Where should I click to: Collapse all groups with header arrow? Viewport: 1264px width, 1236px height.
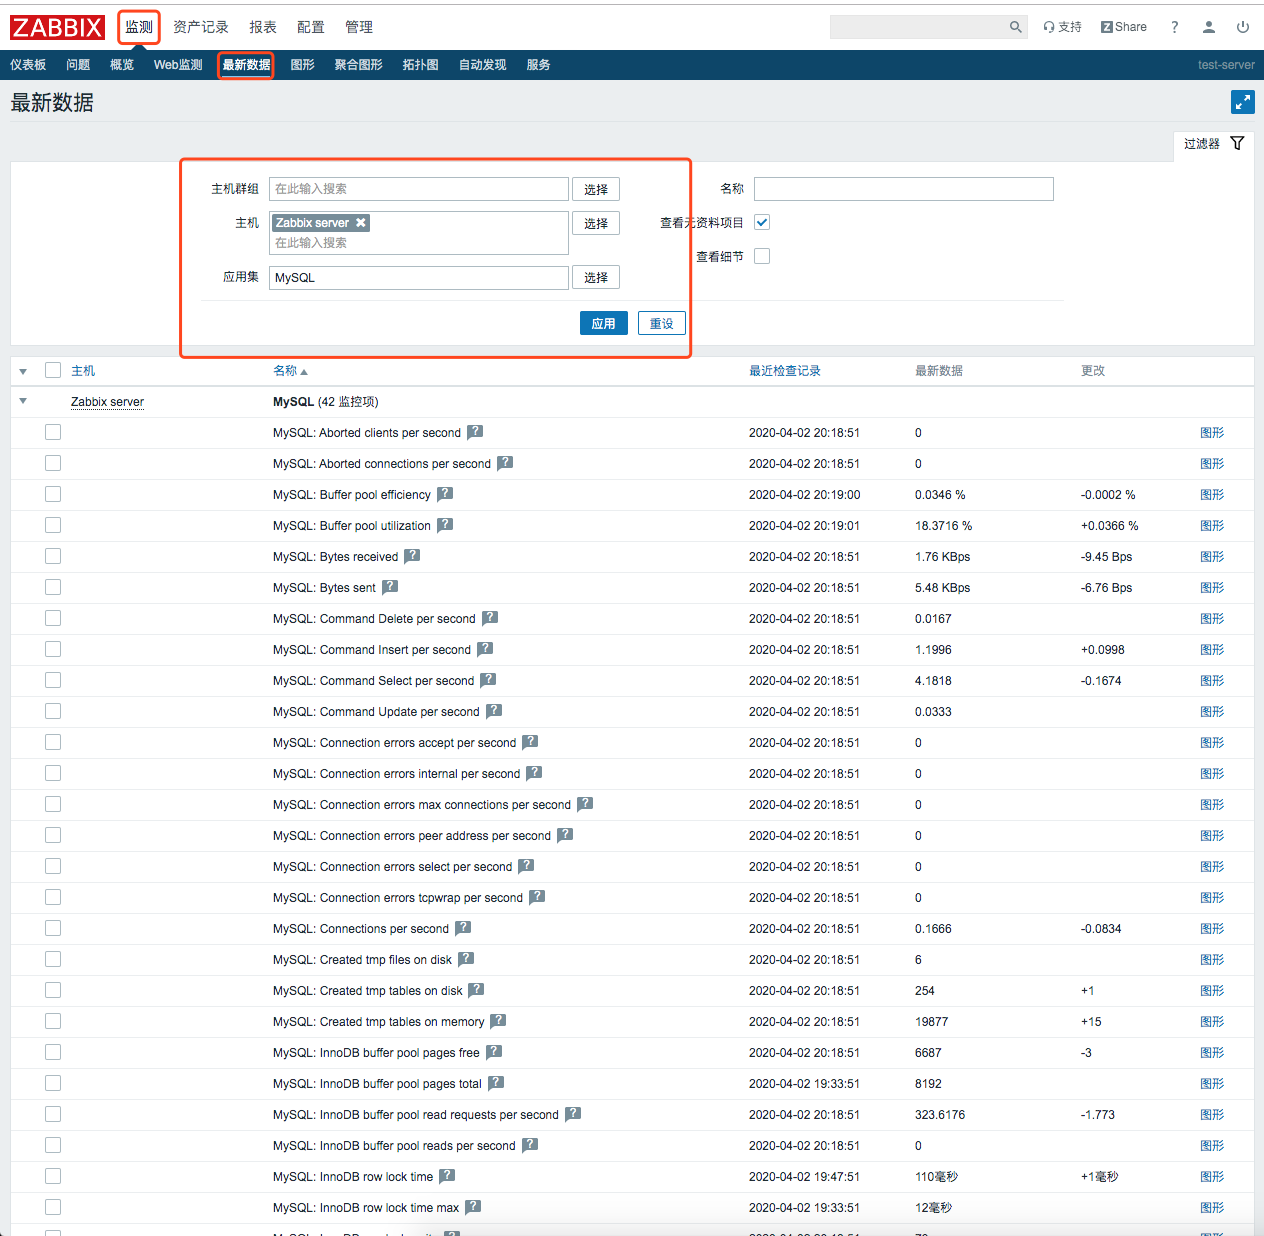(23, 371)
